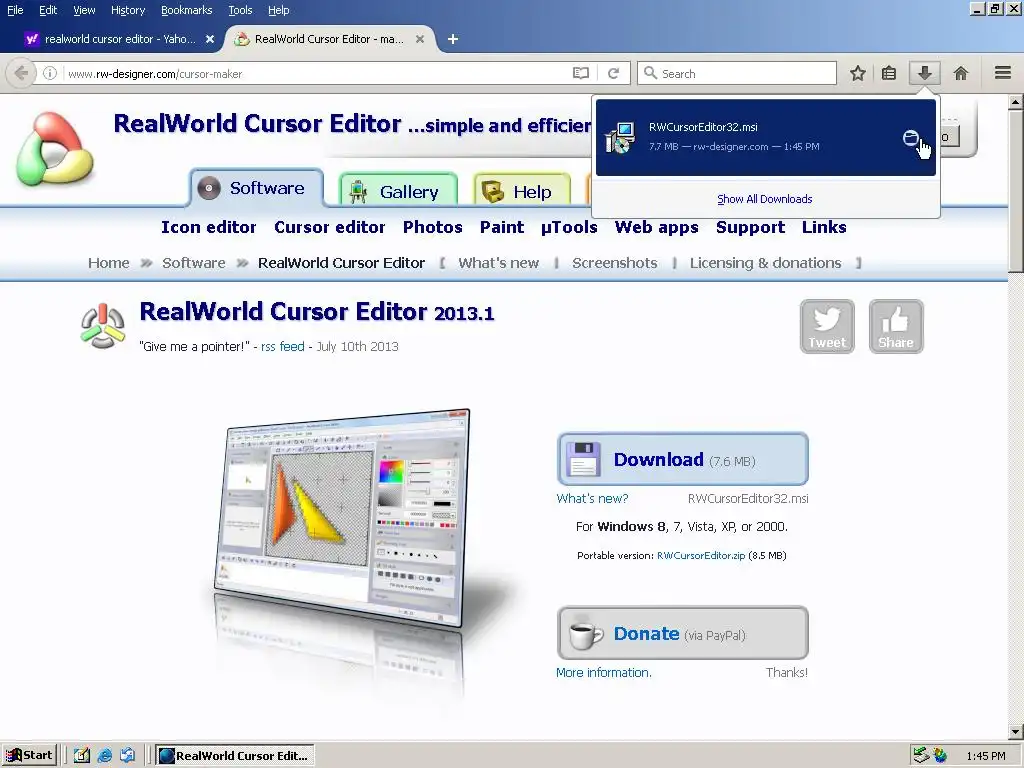Viewport: 1024px width, 768px height.
Task: Click the Links navigation link
Action: [x=824, y=227]
